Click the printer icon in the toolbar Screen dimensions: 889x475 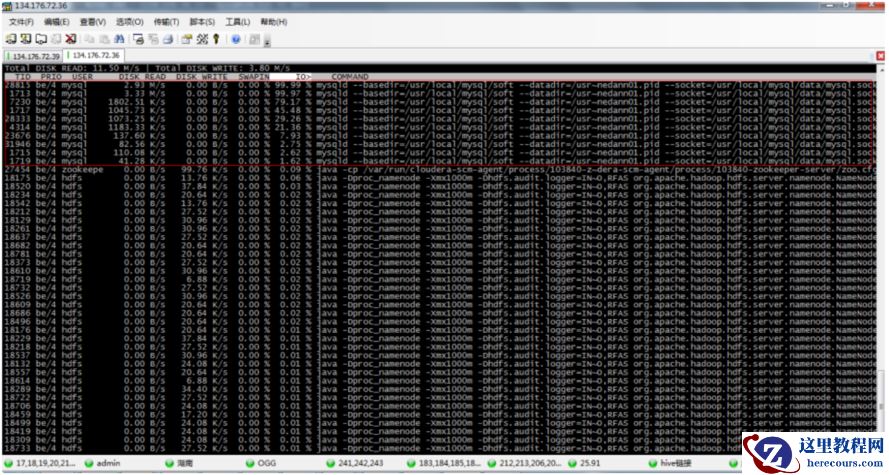(167, 39)
